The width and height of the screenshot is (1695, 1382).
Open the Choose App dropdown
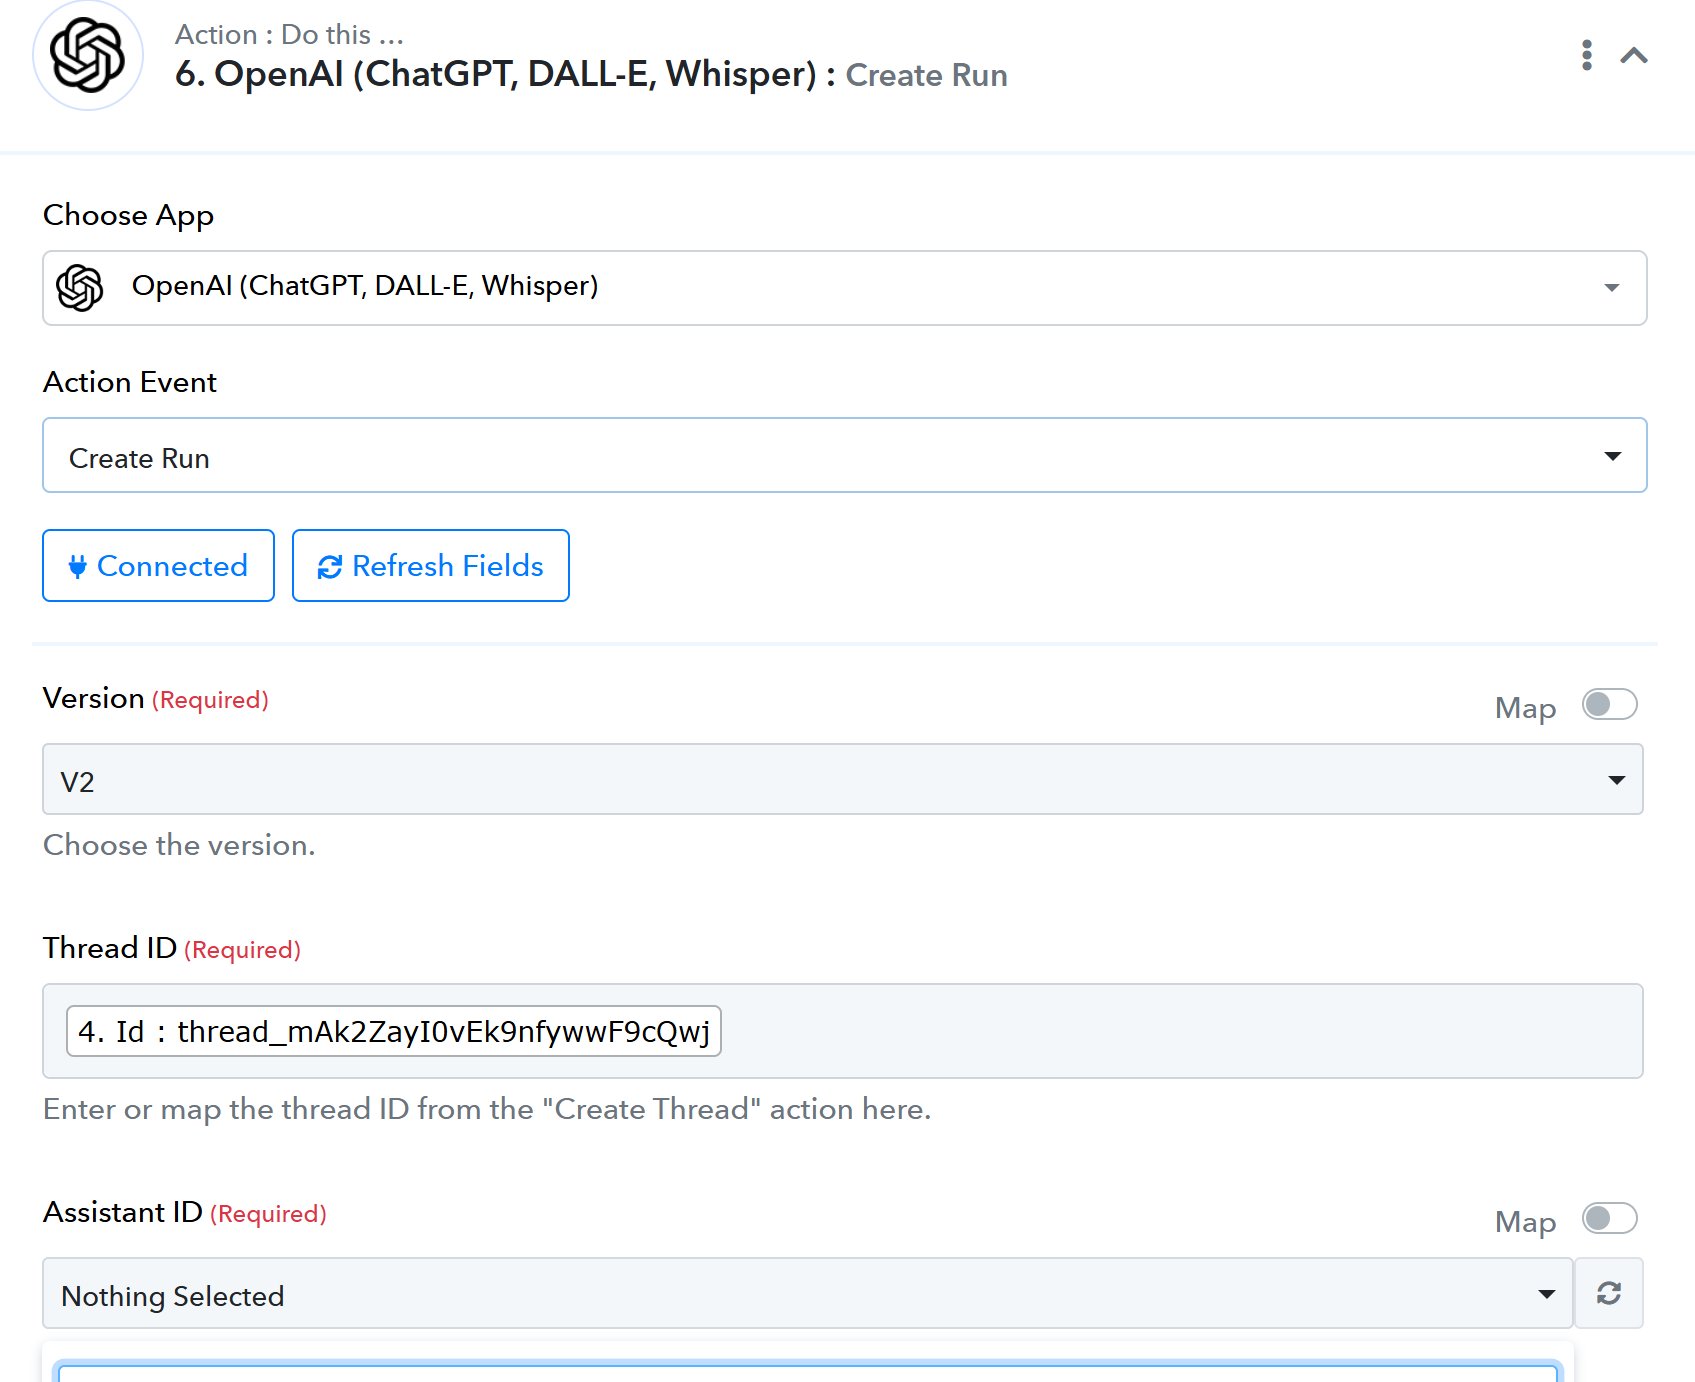click(x=844, y=288)
